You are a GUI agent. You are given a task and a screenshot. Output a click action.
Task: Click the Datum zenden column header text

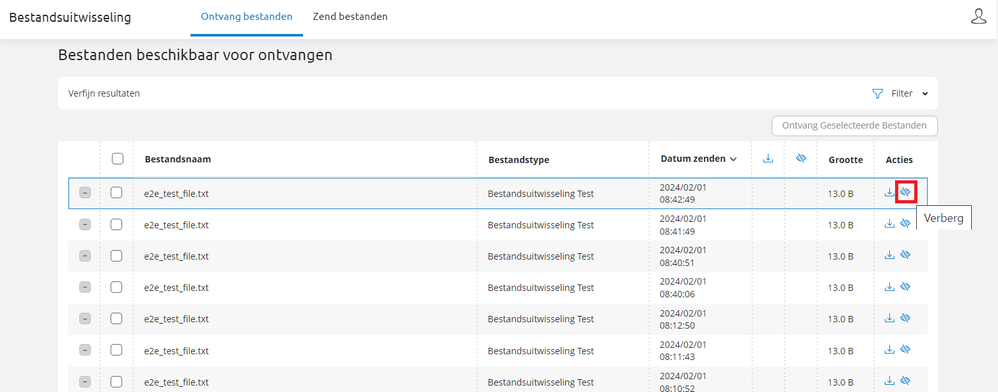click(x=692, y=159)
